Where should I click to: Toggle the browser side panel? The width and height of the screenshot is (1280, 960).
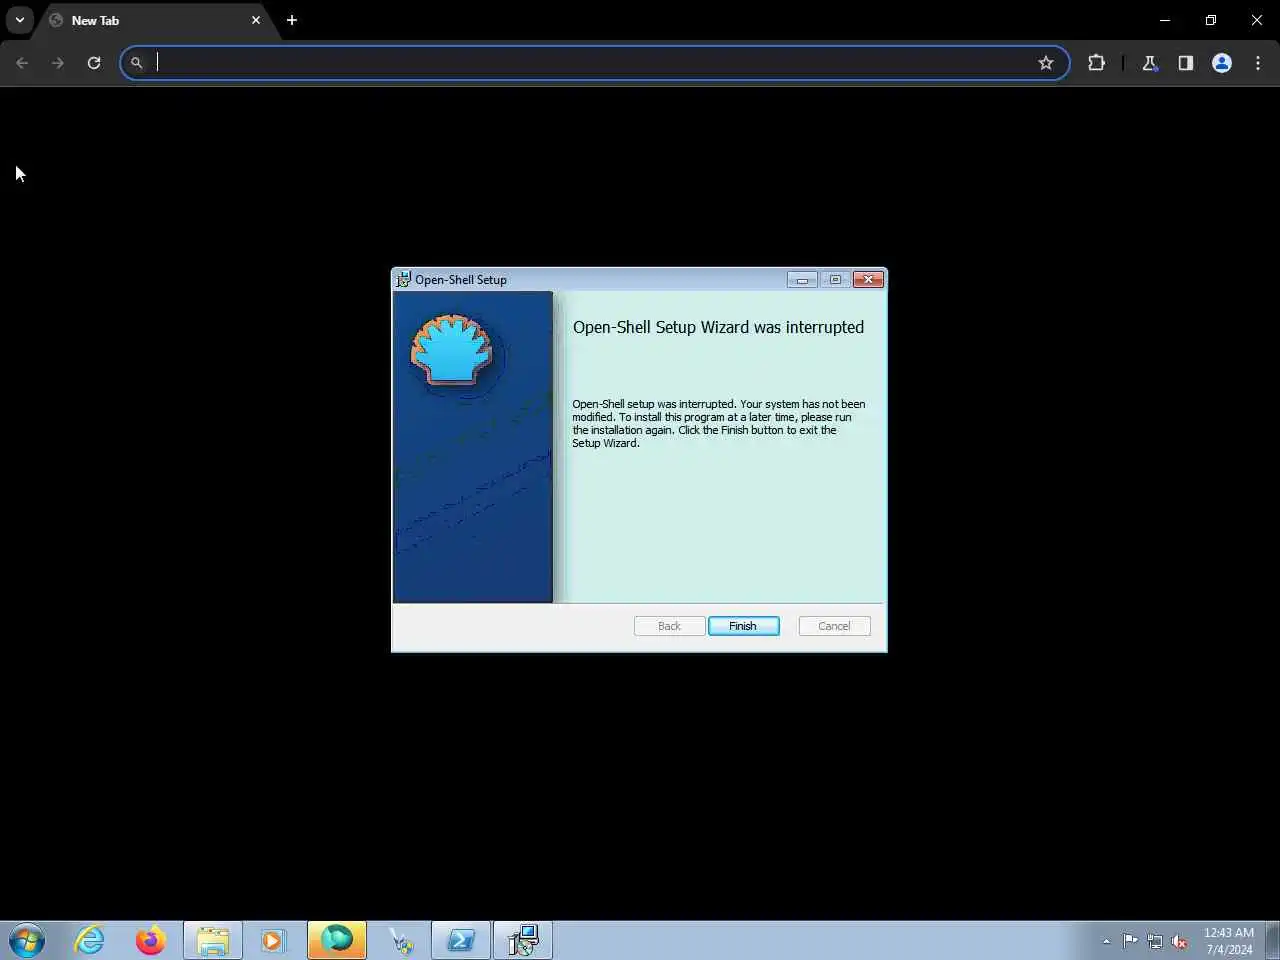pyautogui.click(x=1185, y=63)
